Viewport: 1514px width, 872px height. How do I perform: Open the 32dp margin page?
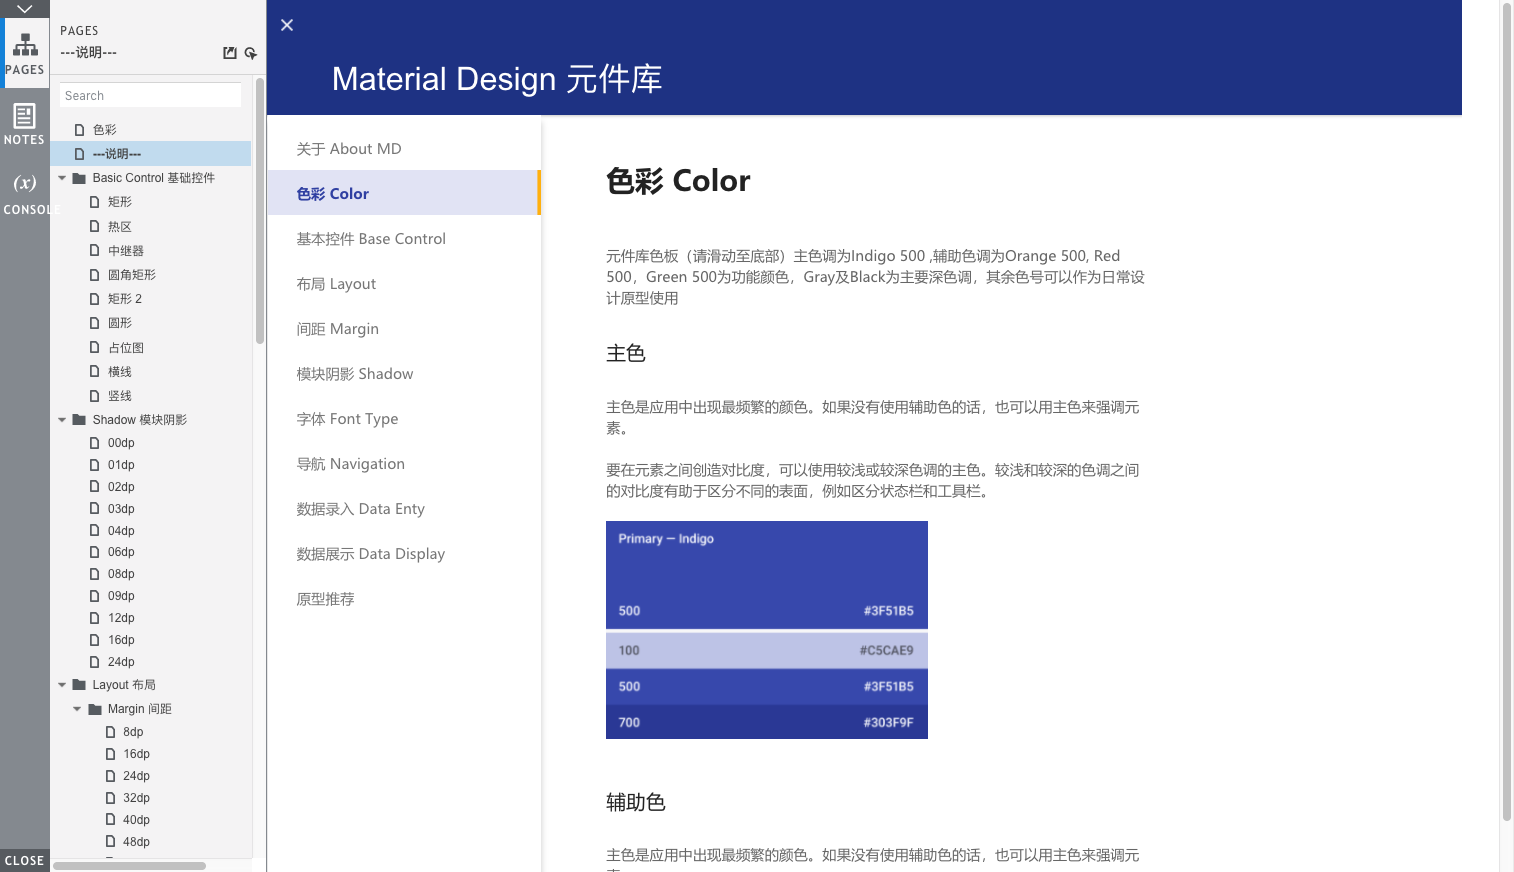tap(135, 798)
